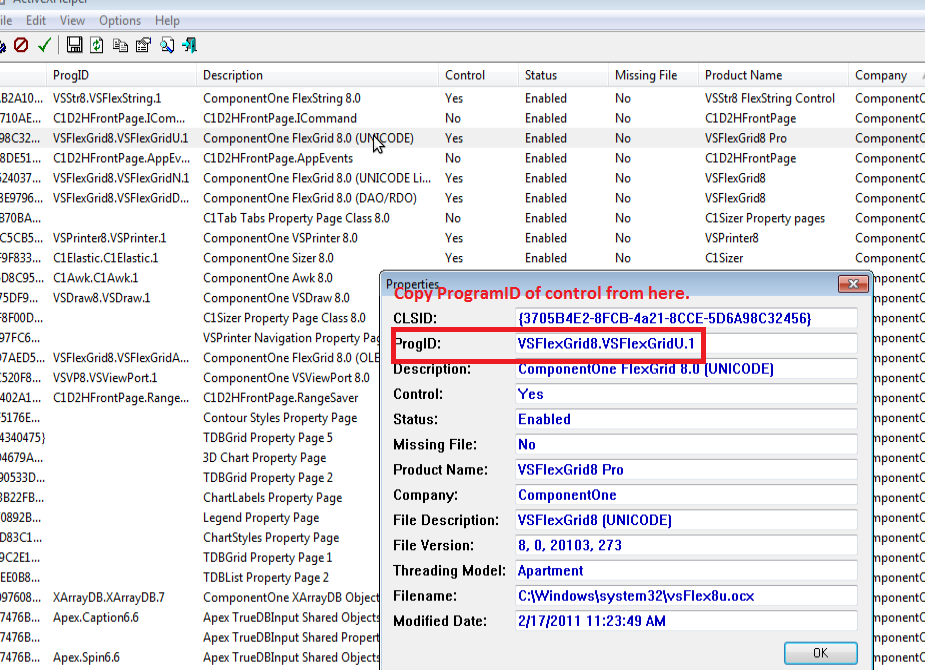Sort by Product Name column header

coord(773,75)
